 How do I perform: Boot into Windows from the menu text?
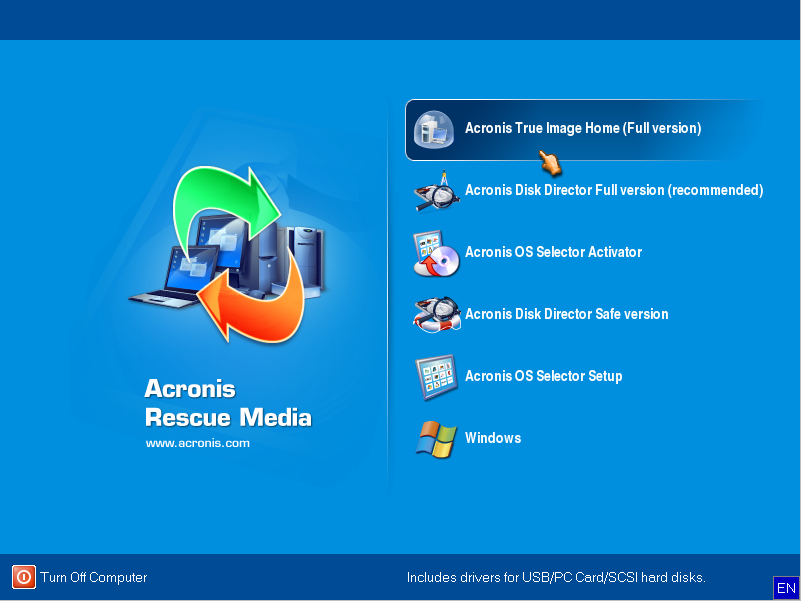pyautogui.click(x=493, y=439)
